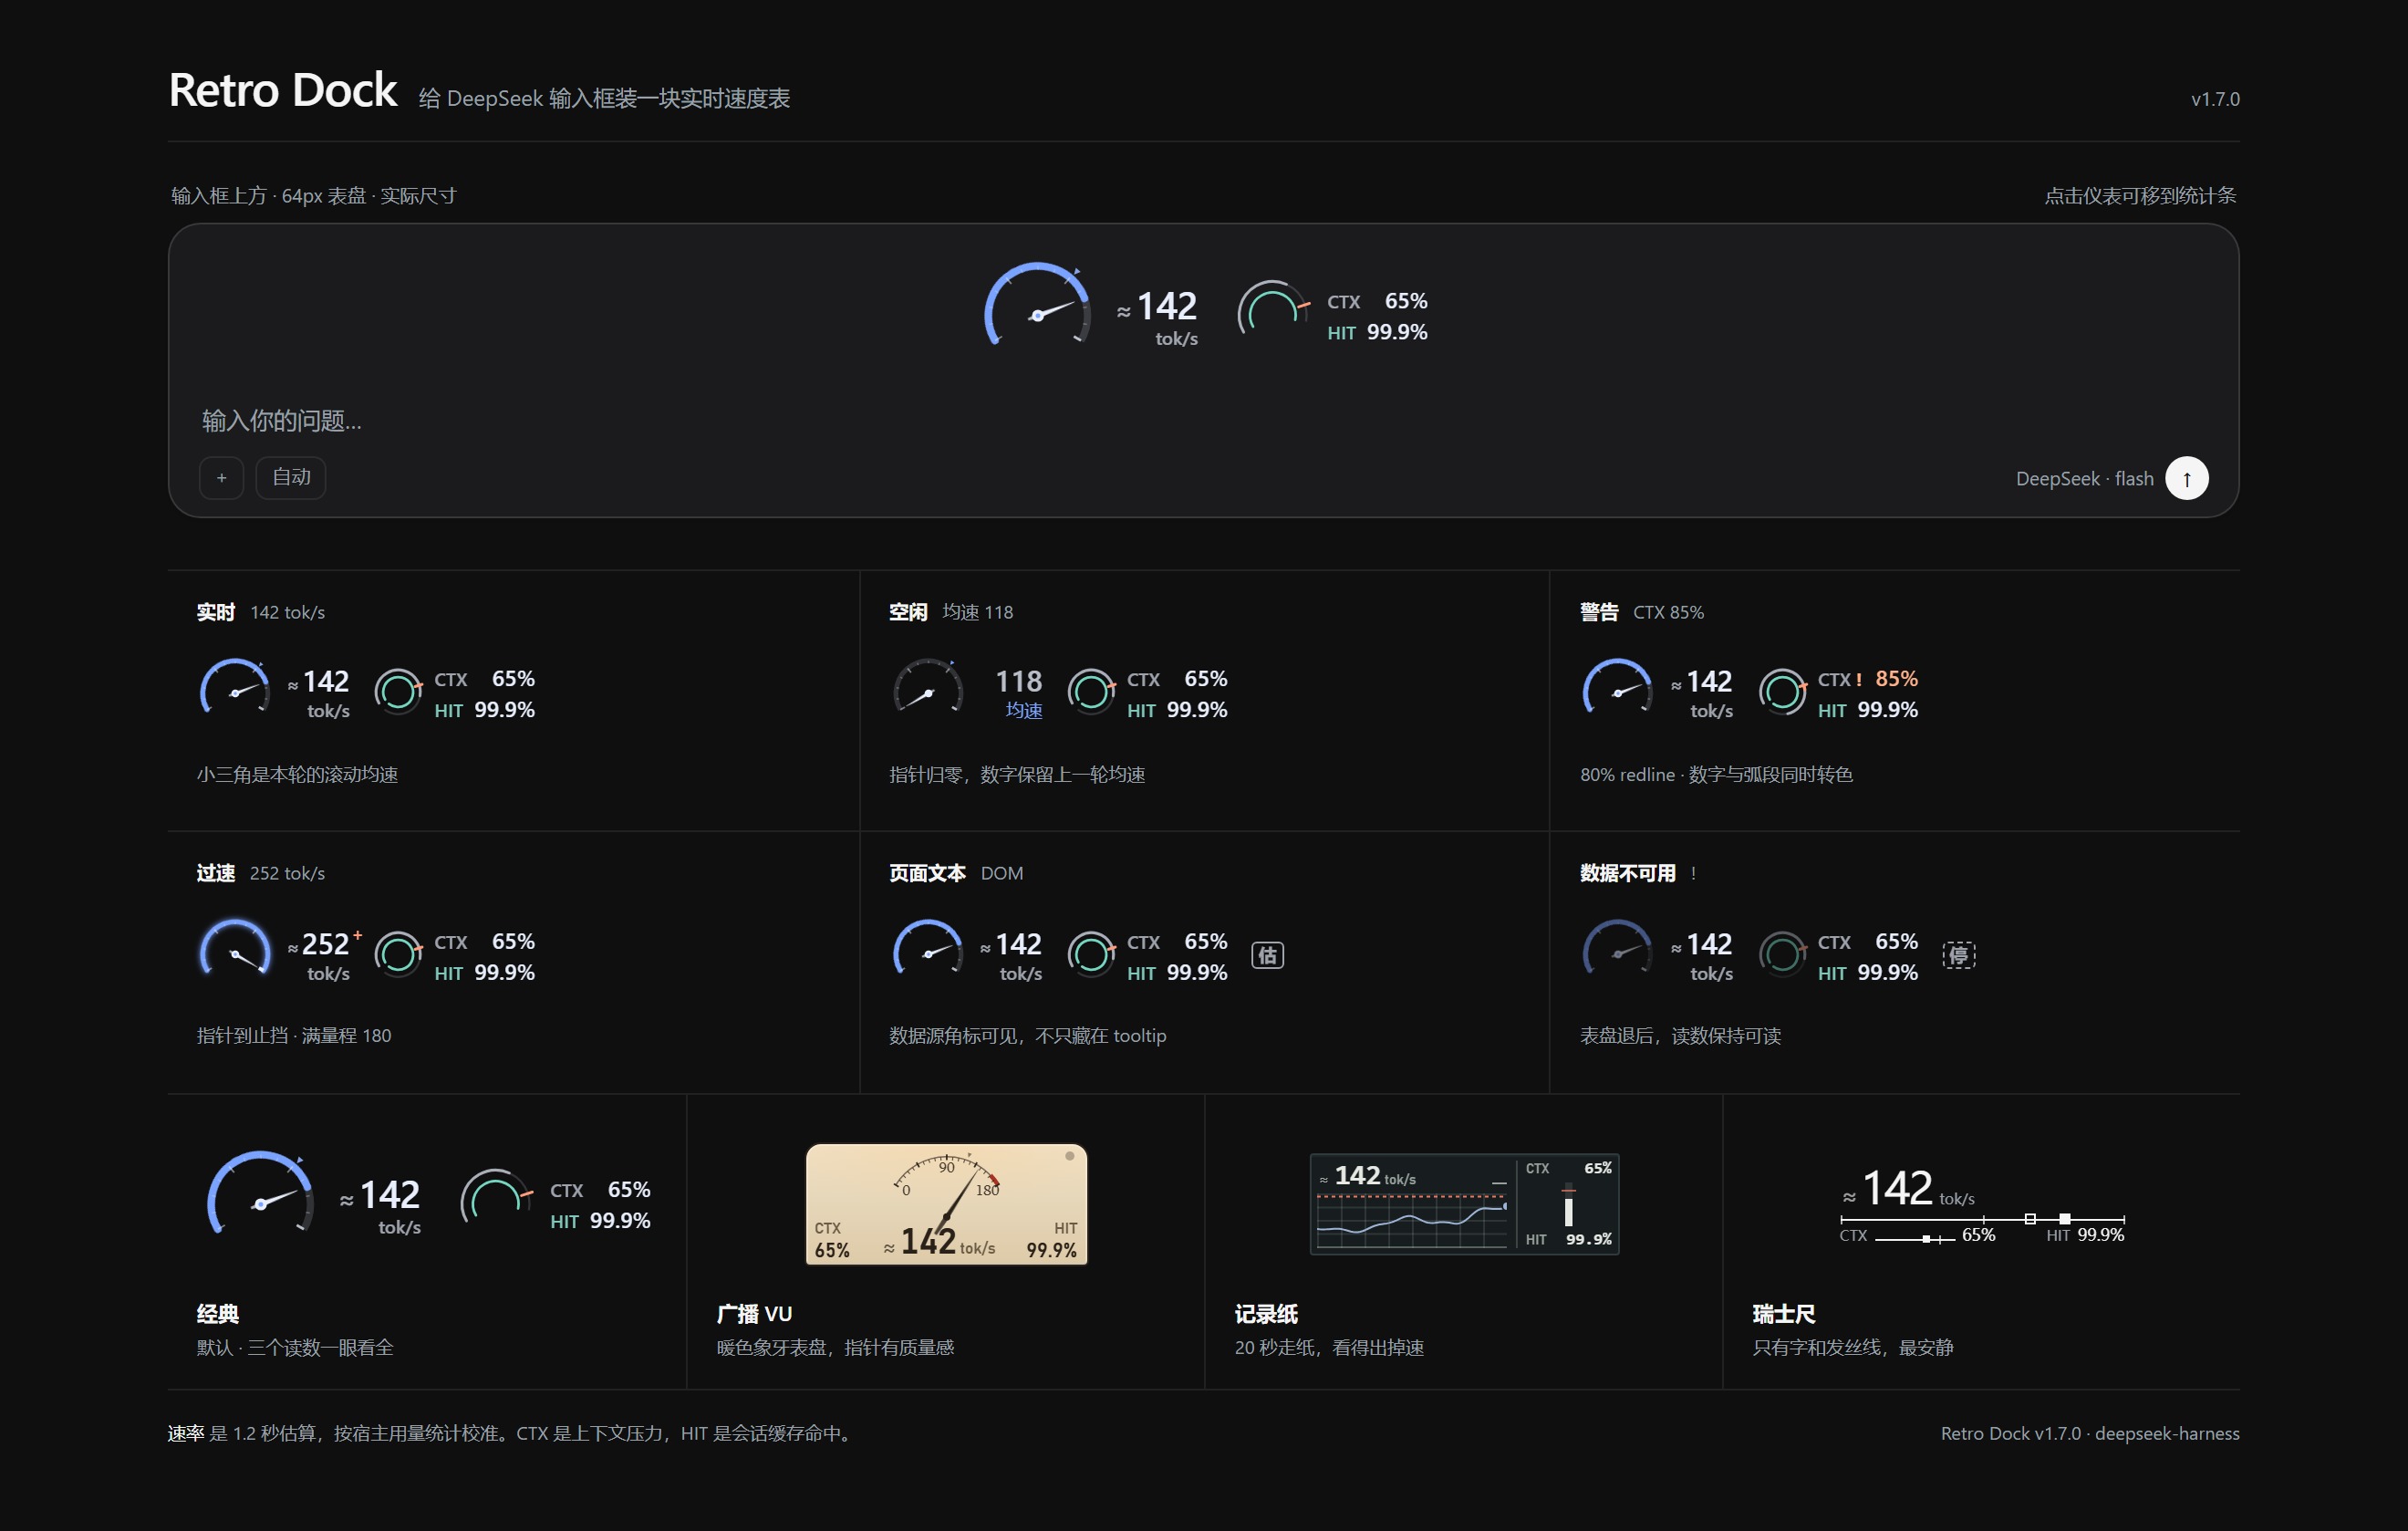
Task: Click the CTX ring in the 过速 card
Action: (398, 954)
